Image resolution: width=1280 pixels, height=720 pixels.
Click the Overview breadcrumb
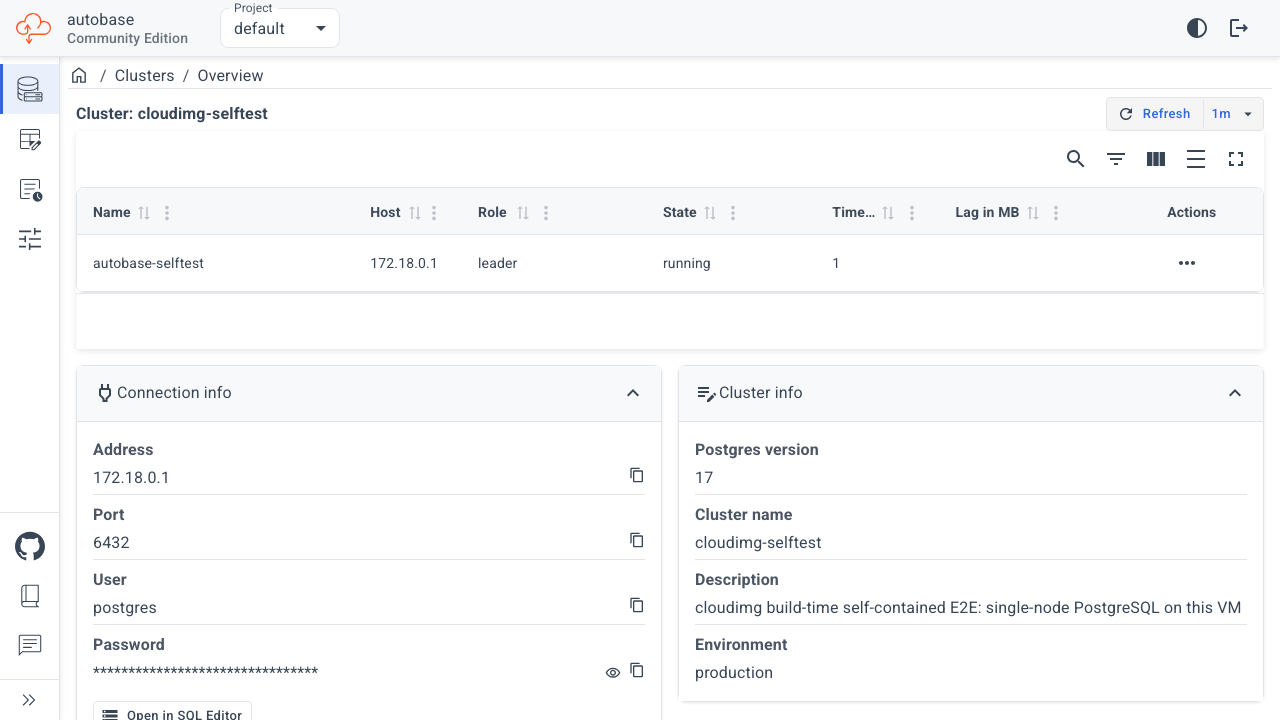tap(230, 76)
